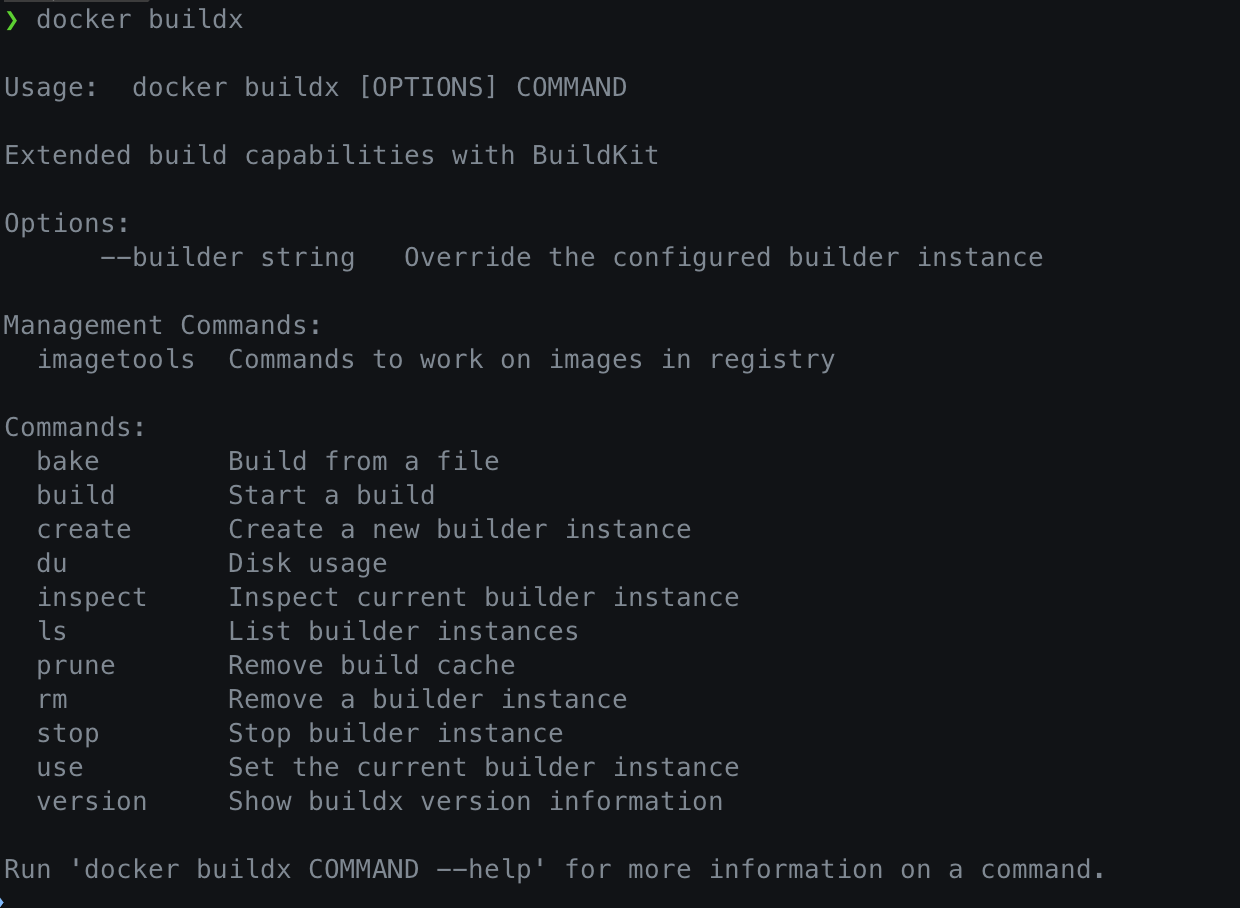Click the typed 'docker buildx' command
Screen dimensions: 1240x908
(x=140, y=20)
